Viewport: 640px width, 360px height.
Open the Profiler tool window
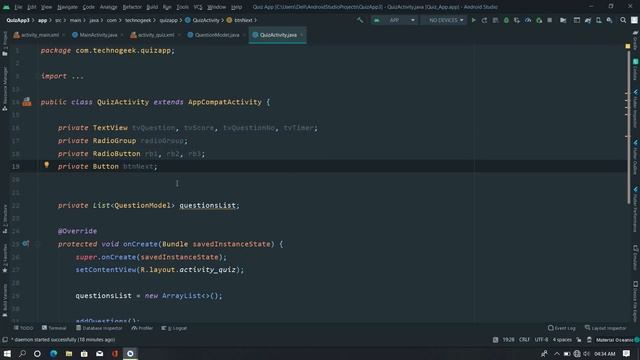pos(142,328)
